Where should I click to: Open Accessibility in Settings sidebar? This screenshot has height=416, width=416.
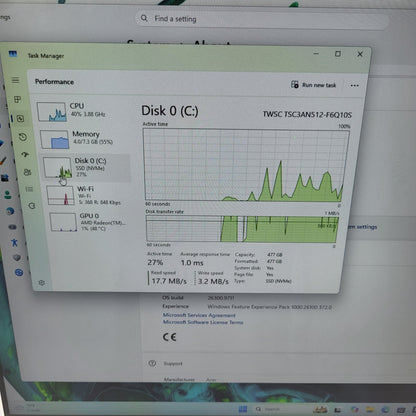tap(14, 242)
